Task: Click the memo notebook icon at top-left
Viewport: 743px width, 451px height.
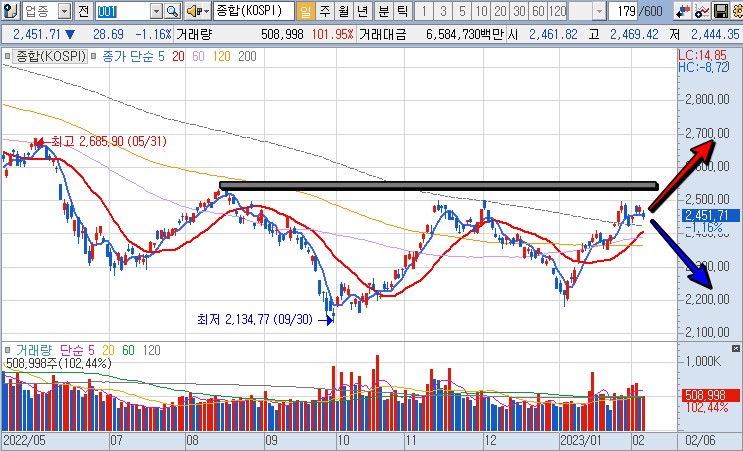Action: coord(10,11)
